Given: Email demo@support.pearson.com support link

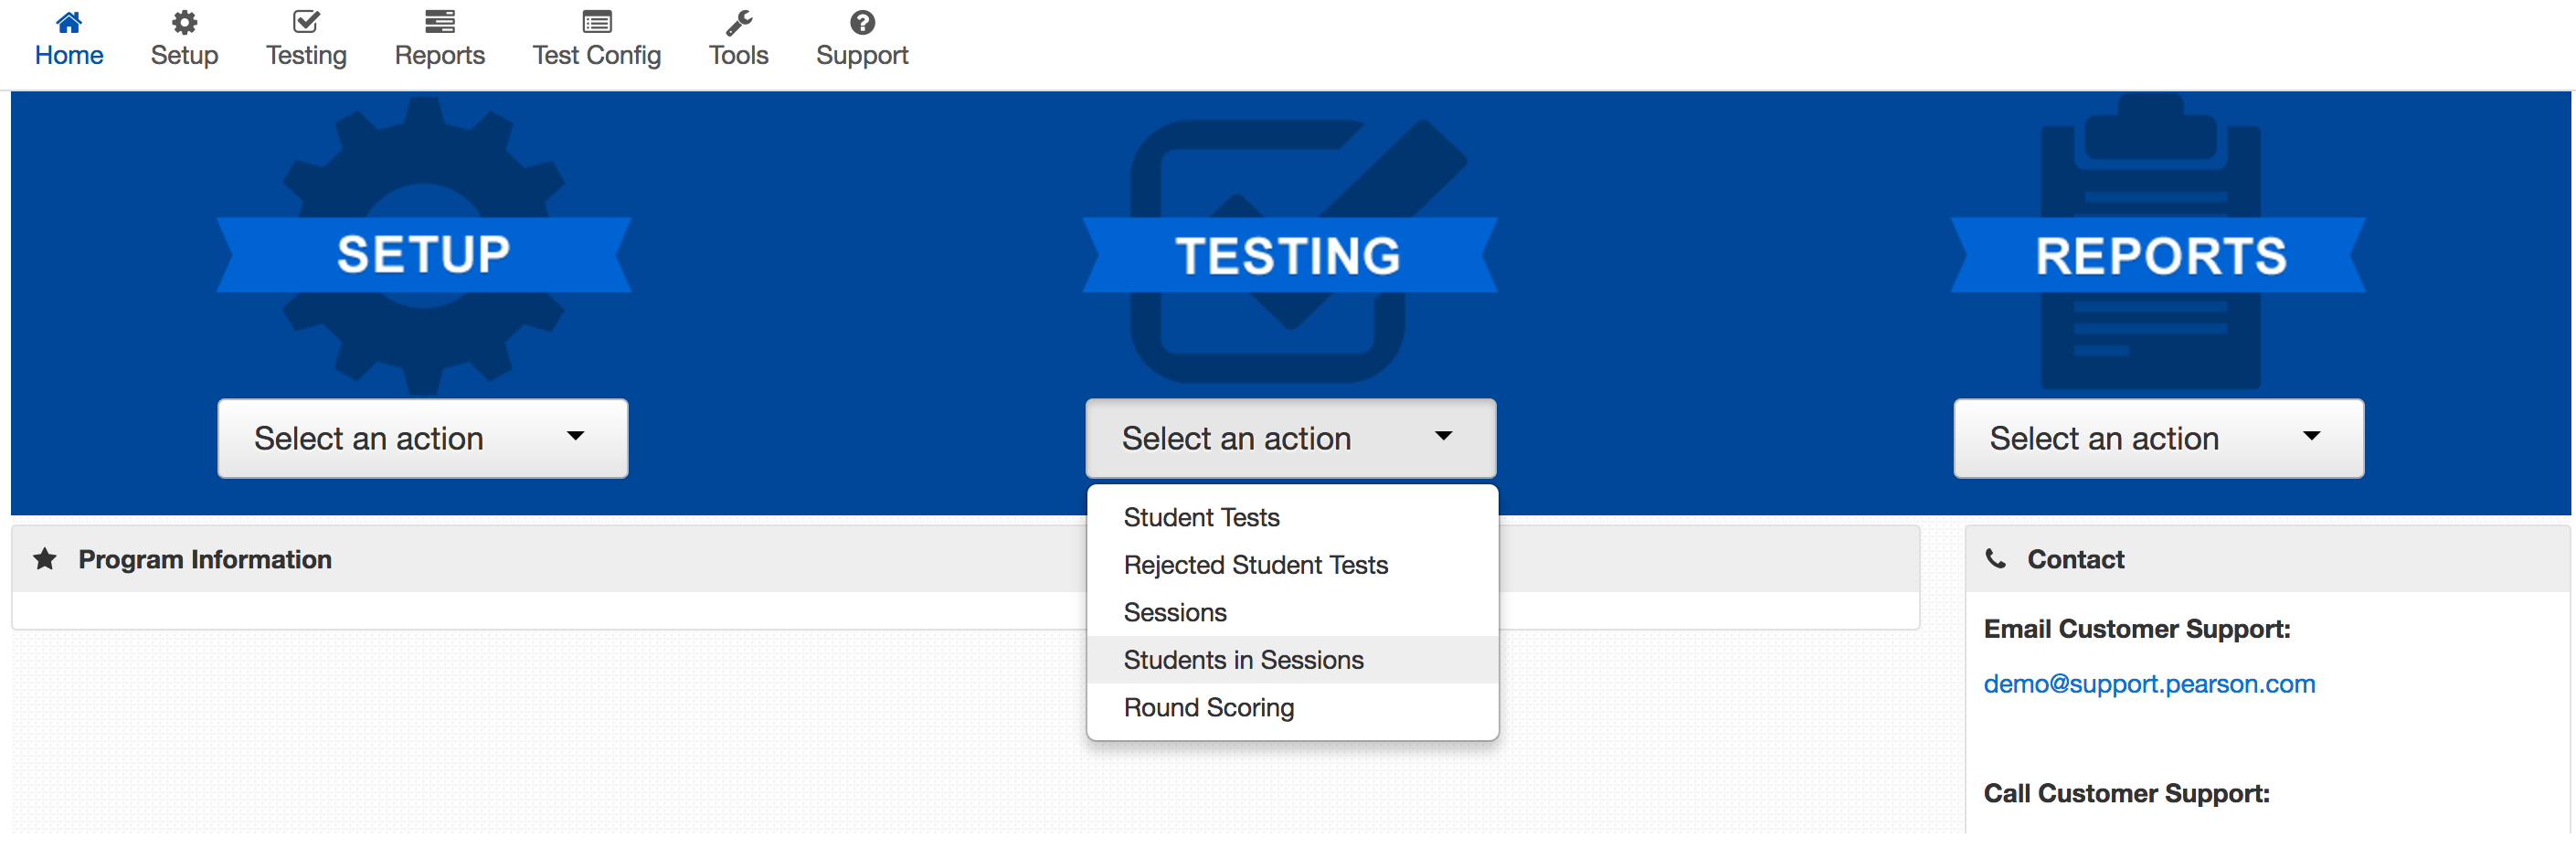Looking at the screenshot, I should coord(2149,684).
